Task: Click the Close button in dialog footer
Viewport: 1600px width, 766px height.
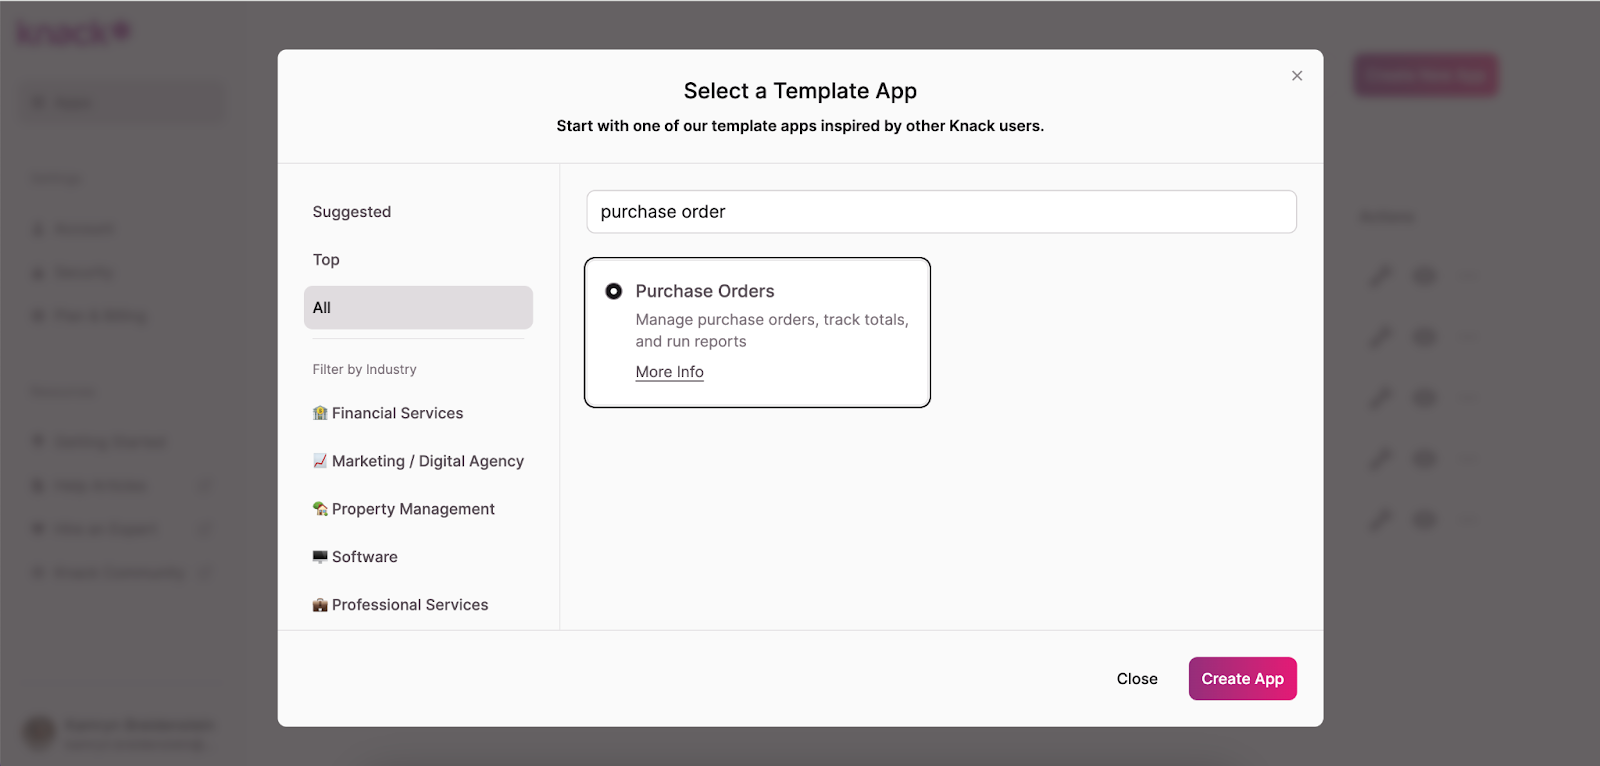Action: tap(1137, 679)
